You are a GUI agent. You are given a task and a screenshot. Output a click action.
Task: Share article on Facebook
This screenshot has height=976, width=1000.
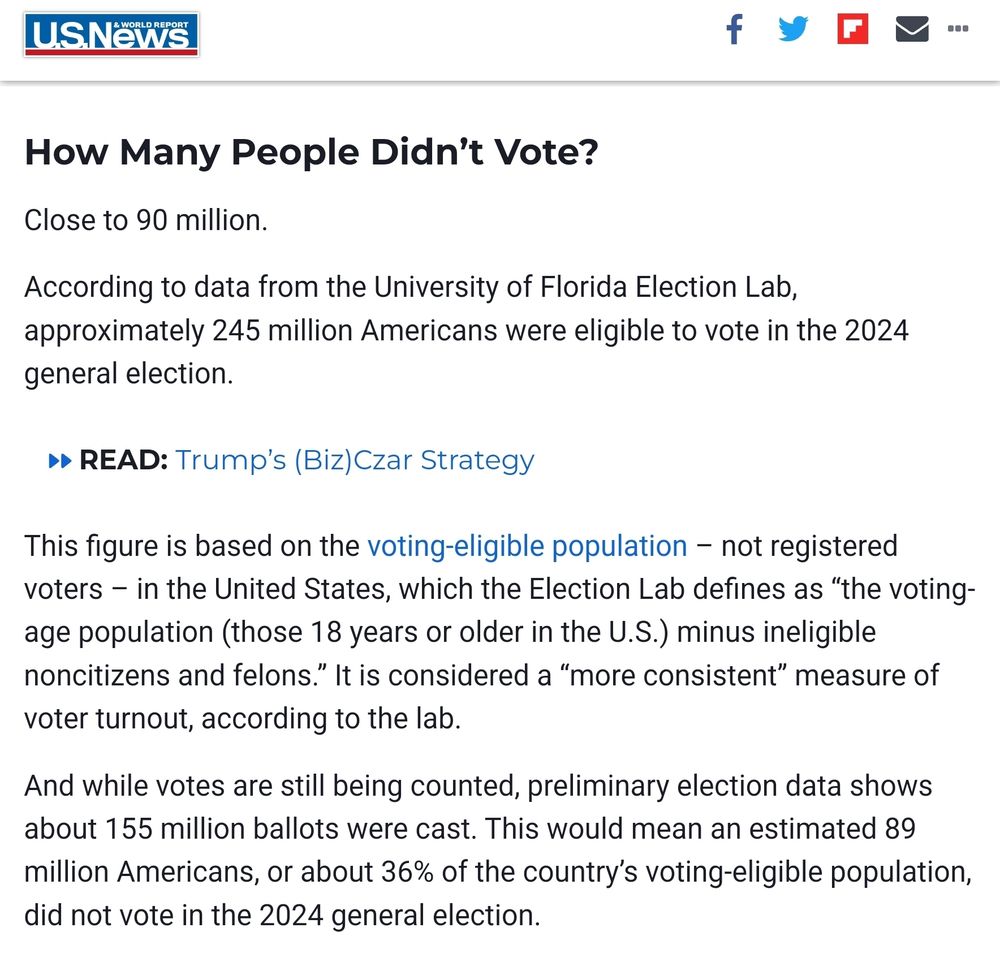[735, 29]
